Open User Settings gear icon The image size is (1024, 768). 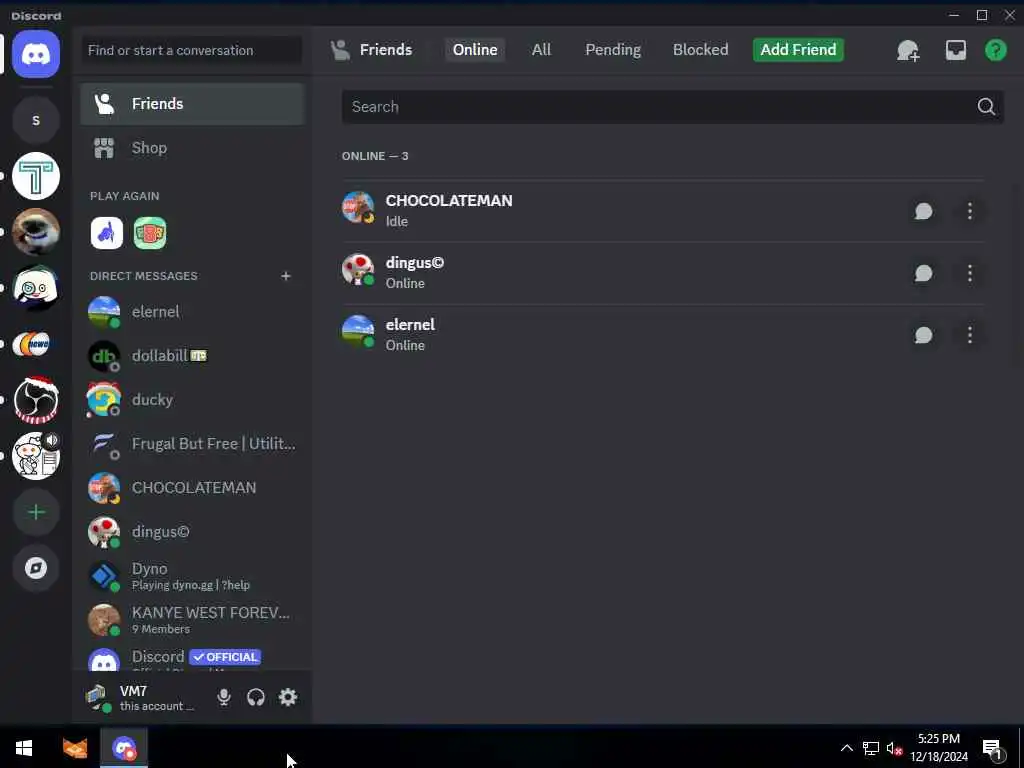[x=288, y=697]
